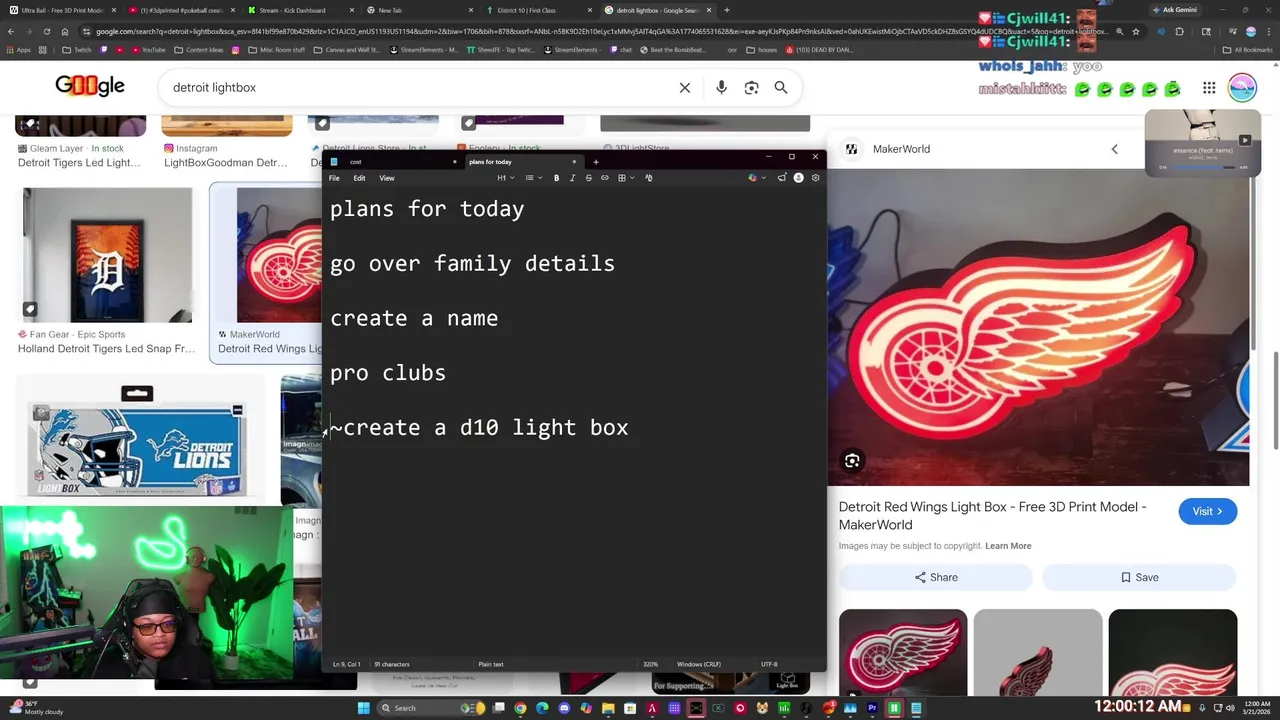Open the YouTube bookmark
This screenshot has height=720, width=1280.
[148, 49]
